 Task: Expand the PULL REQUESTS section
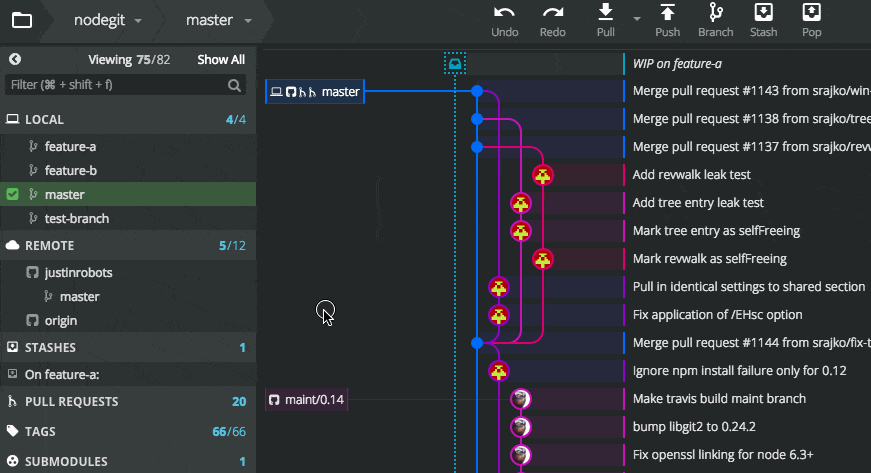pos(128,401)
